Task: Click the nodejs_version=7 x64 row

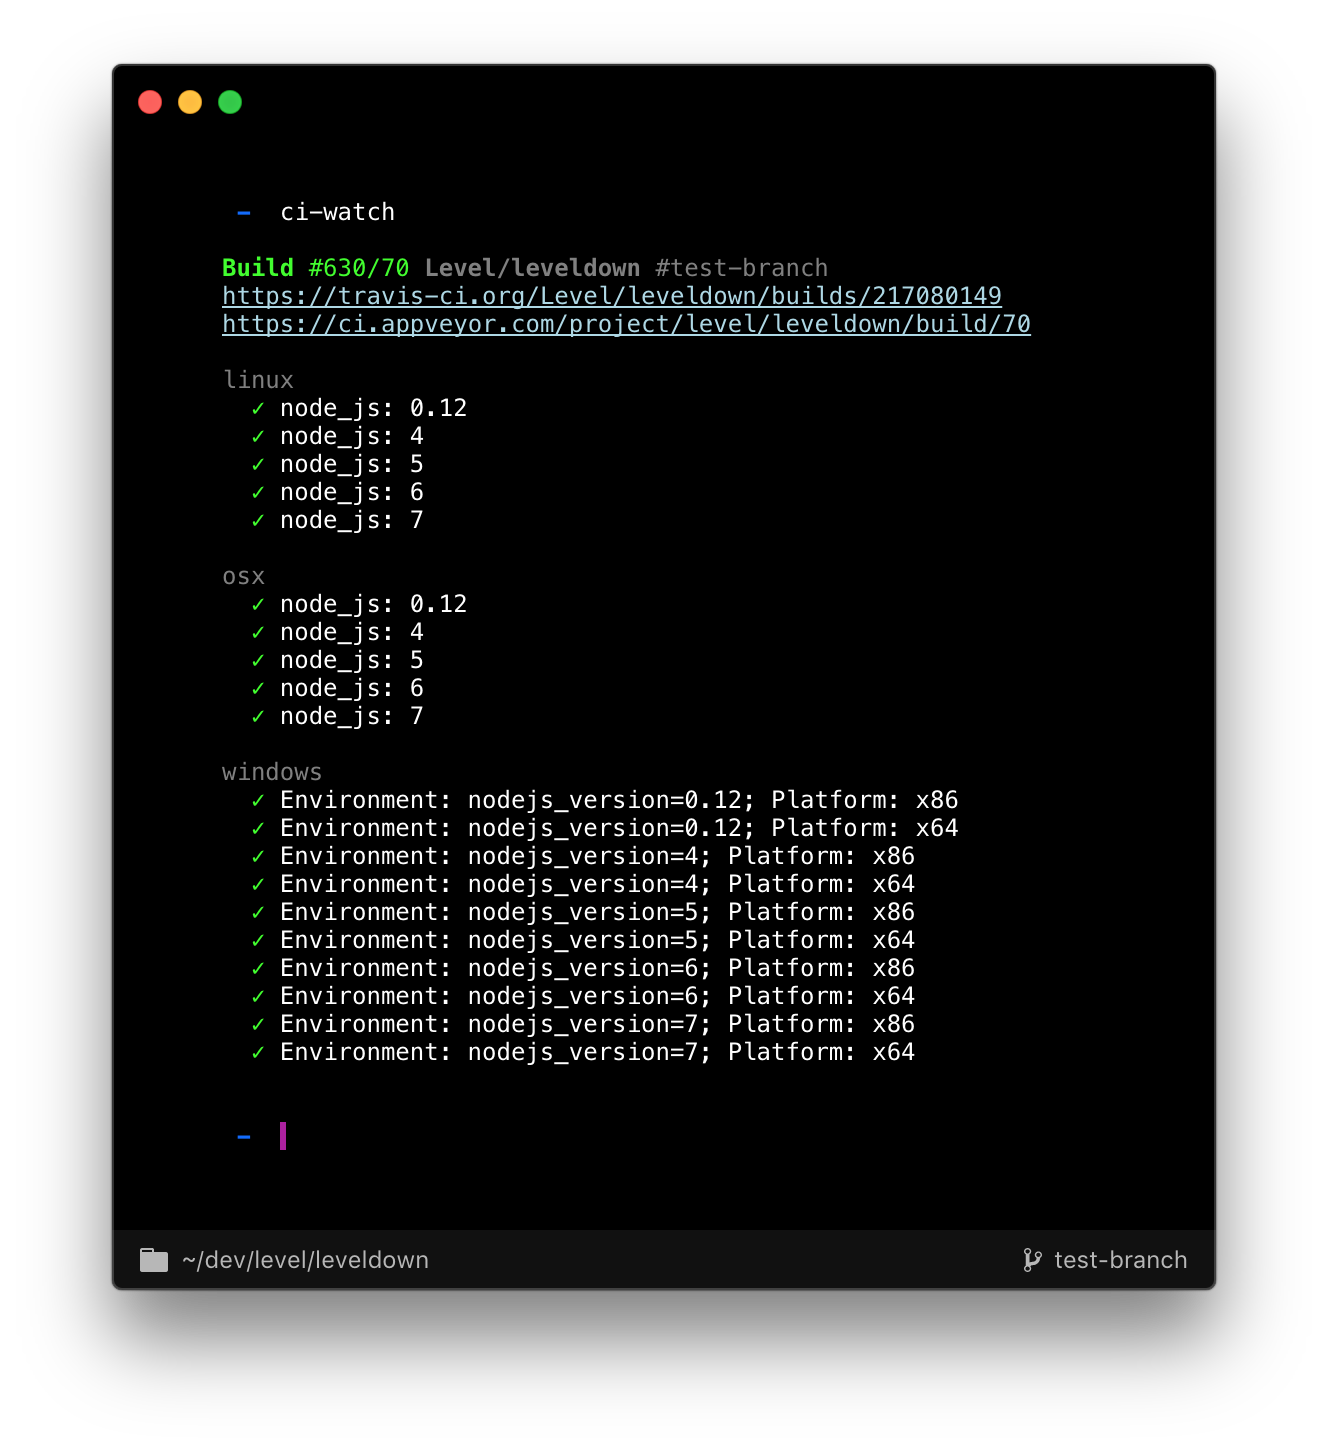Action: [x=583, y=1052]
